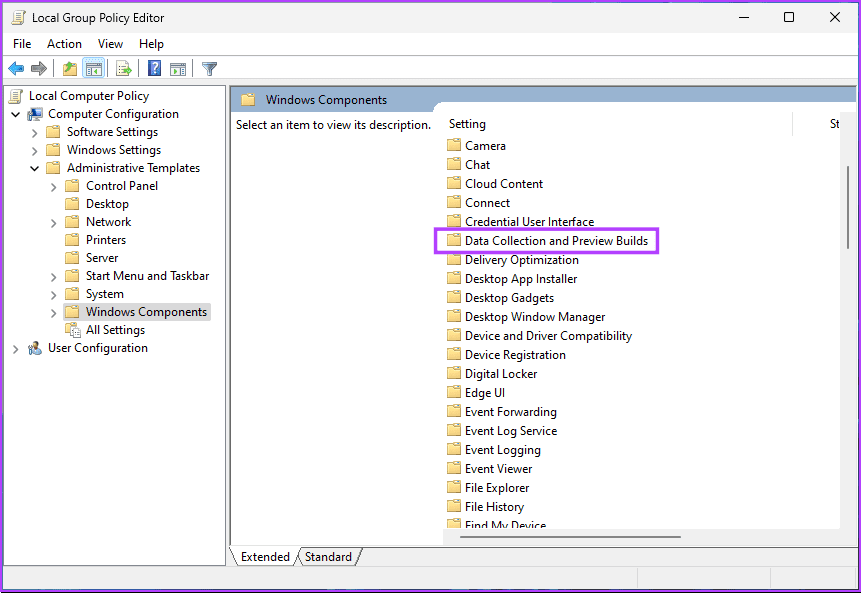Select Data Collection and Preview Builds
Image resolution: width=861 pixels, height=593 pixels.
tap(547, 240)
